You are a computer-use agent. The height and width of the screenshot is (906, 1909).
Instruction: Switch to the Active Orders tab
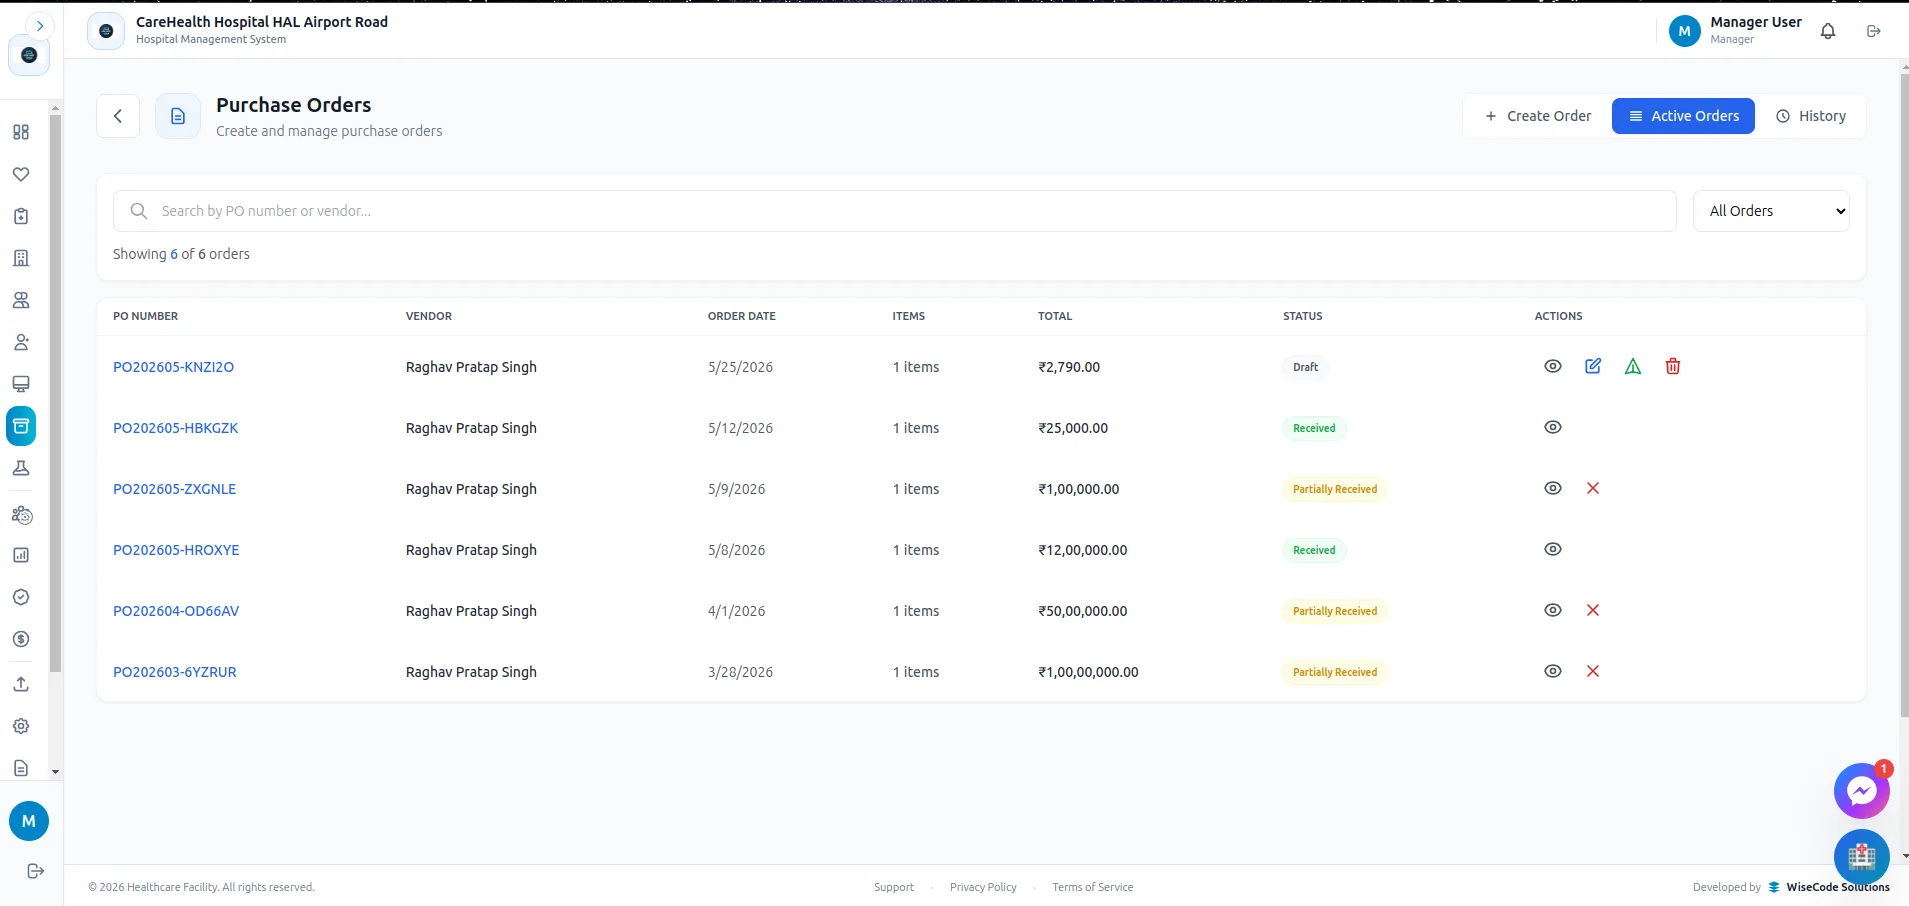tap(1683, 116)
